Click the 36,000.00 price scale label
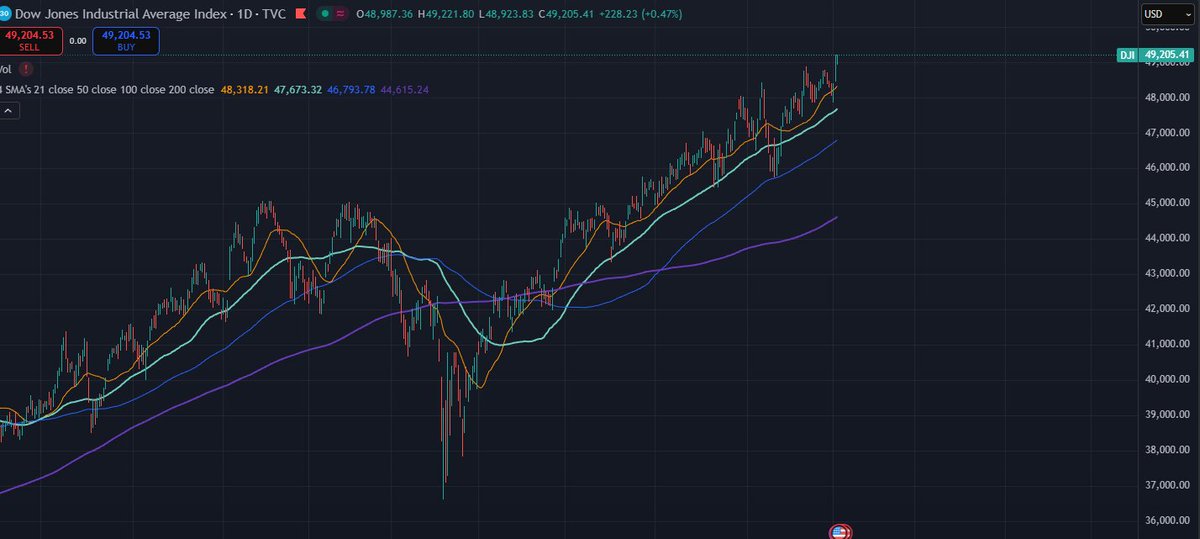The height and width of the screenshot is (539, 1200). tap(1167, 520)
